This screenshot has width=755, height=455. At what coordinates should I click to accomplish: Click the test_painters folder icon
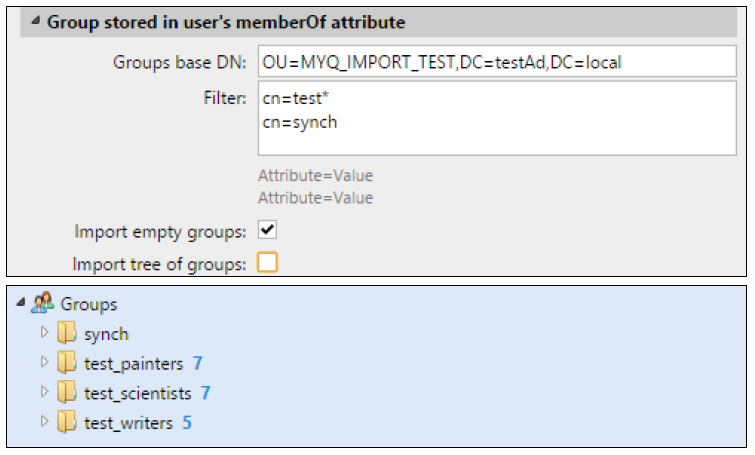click(67, 363)
